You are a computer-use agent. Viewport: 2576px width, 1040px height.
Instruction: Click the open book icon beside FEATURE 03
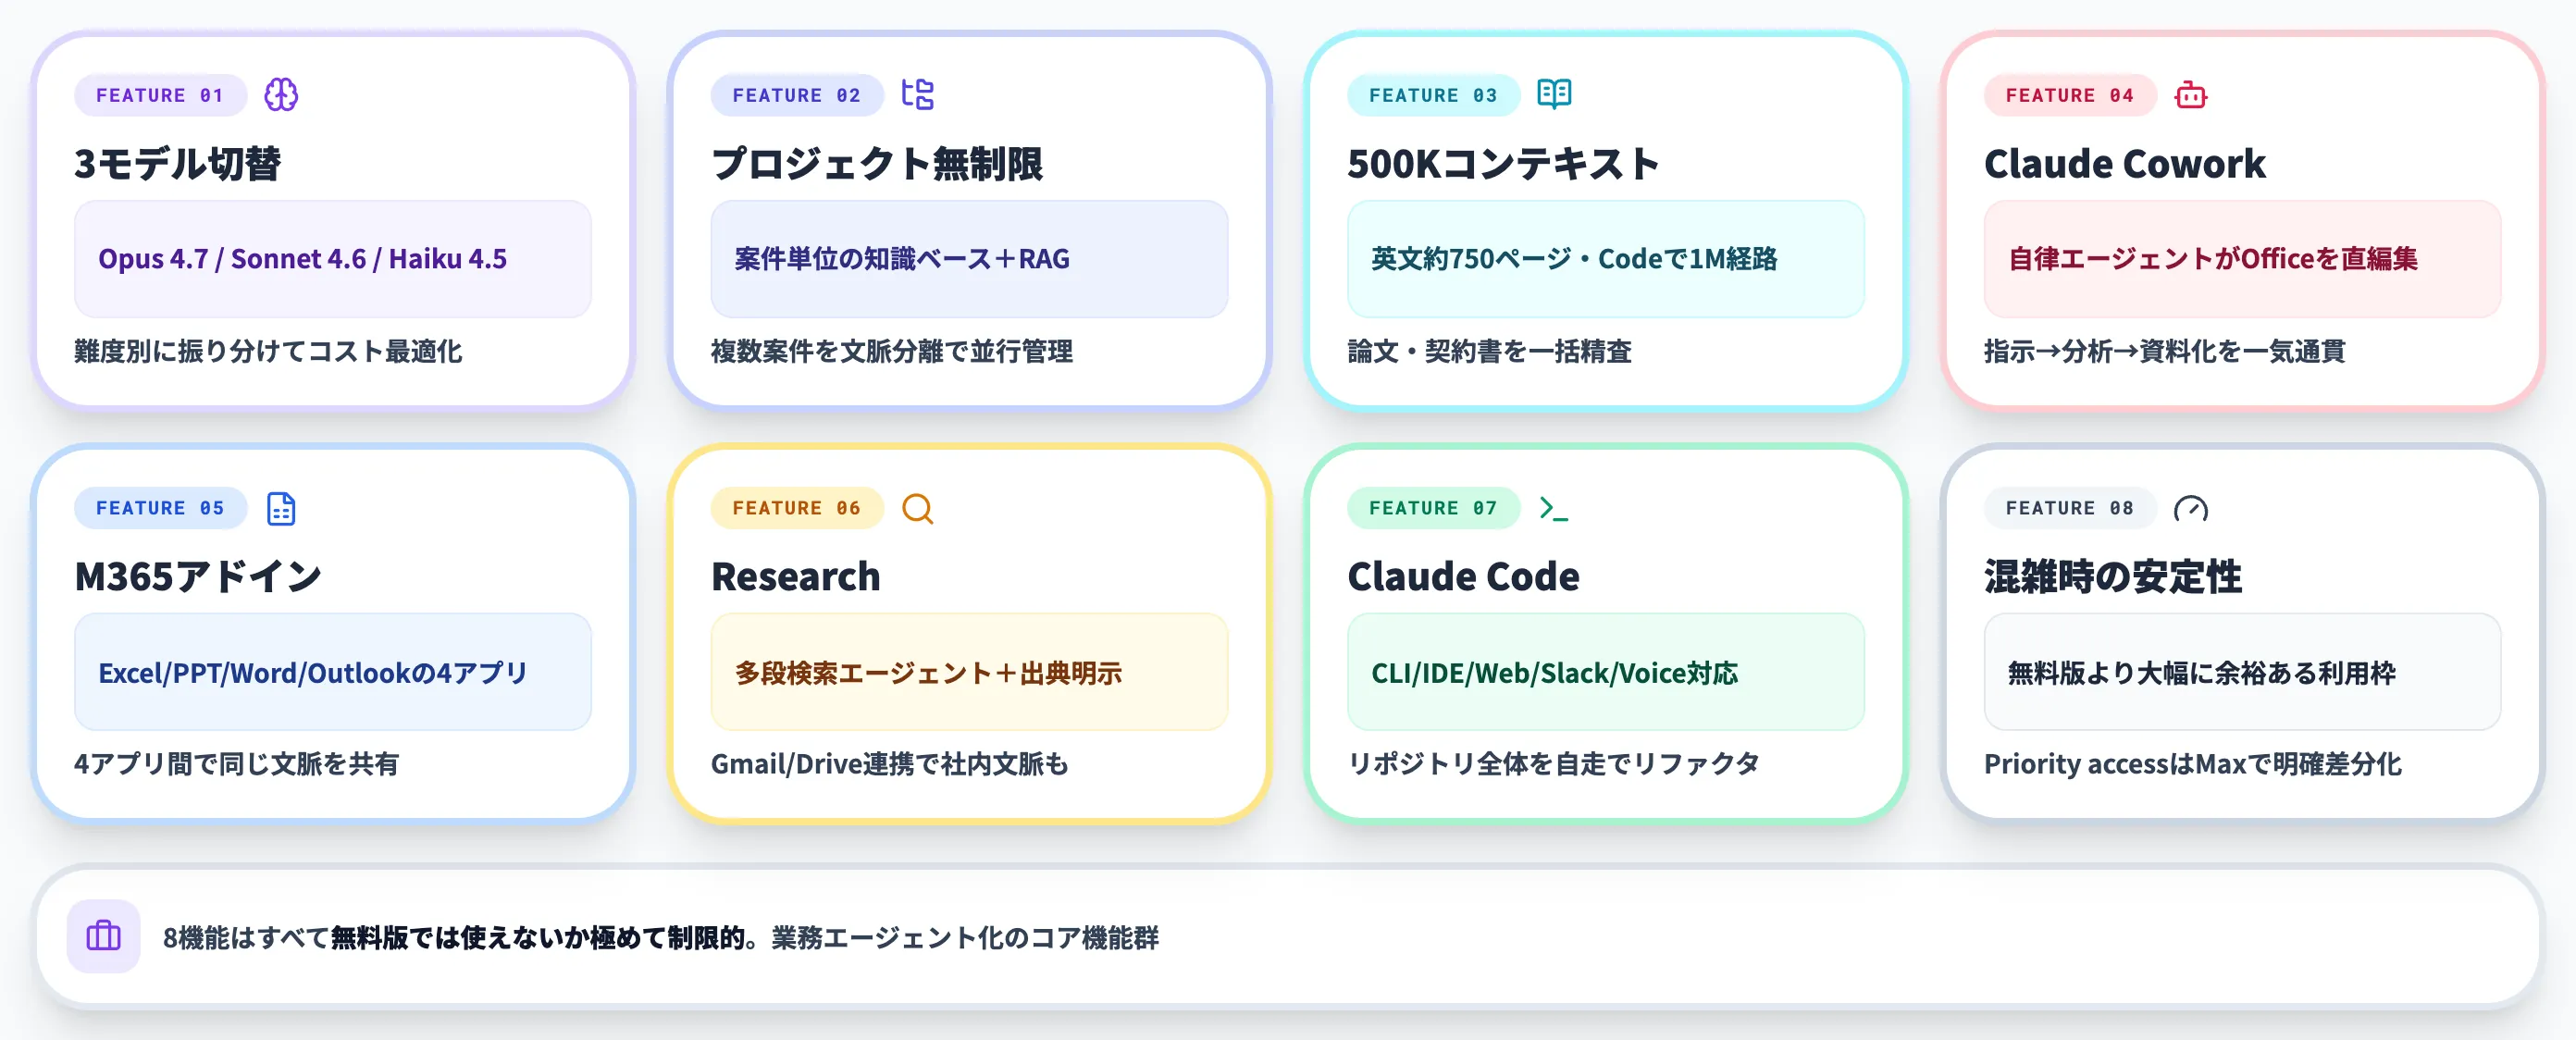(1554, 95)
